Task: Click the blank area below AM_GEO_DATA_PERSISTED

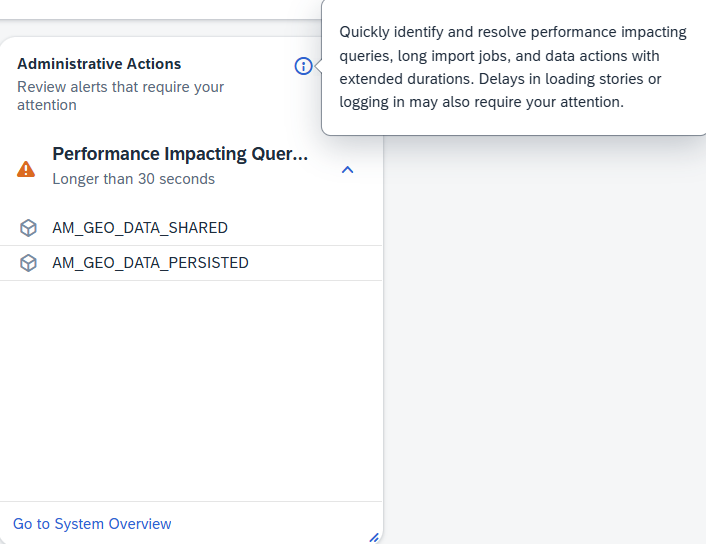Action: point(190,390)
